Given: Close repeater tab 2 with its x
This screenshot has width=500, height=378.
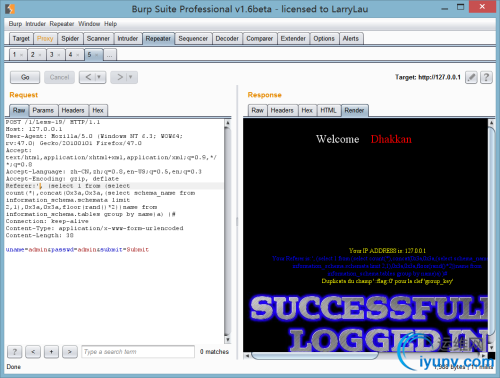Looking at the screenshot, I should (40, 55).
